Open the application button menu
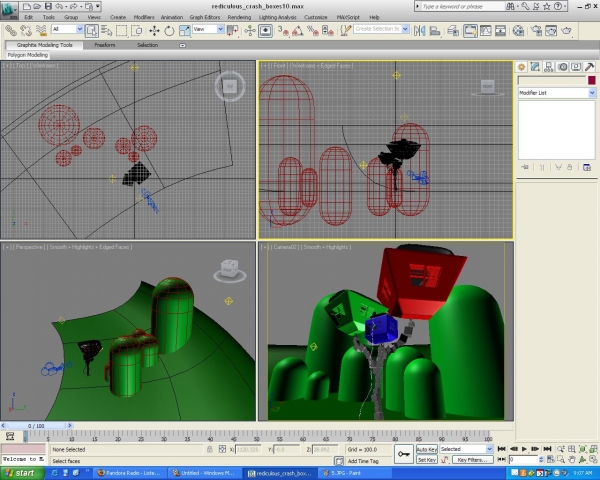Screen dimensions: 600x480 [x=9, y=10]
